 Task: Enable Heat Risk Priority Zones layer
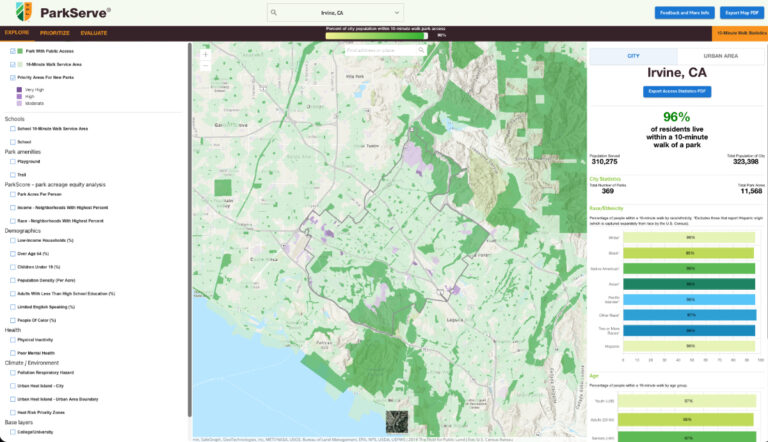pyautogui.click(x=13, y=412)
